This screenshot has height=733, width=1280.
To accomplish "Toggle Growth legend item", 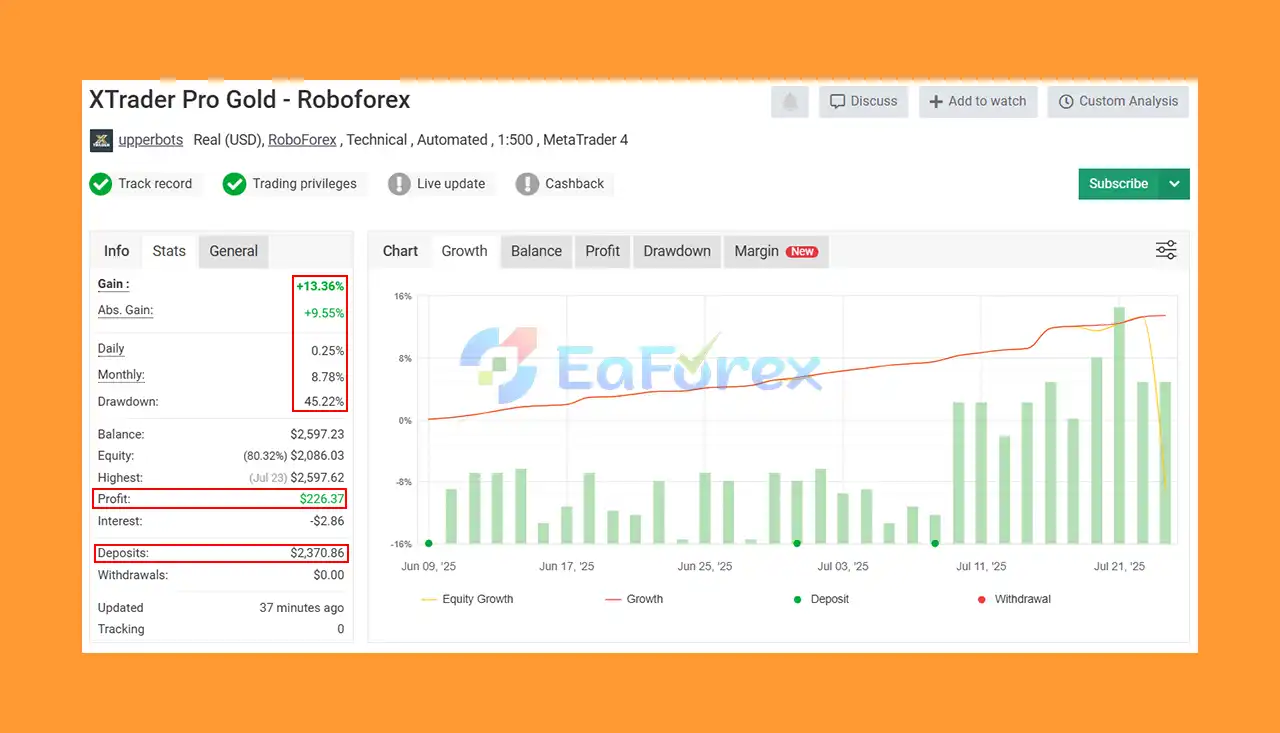I will coord(634,599).
